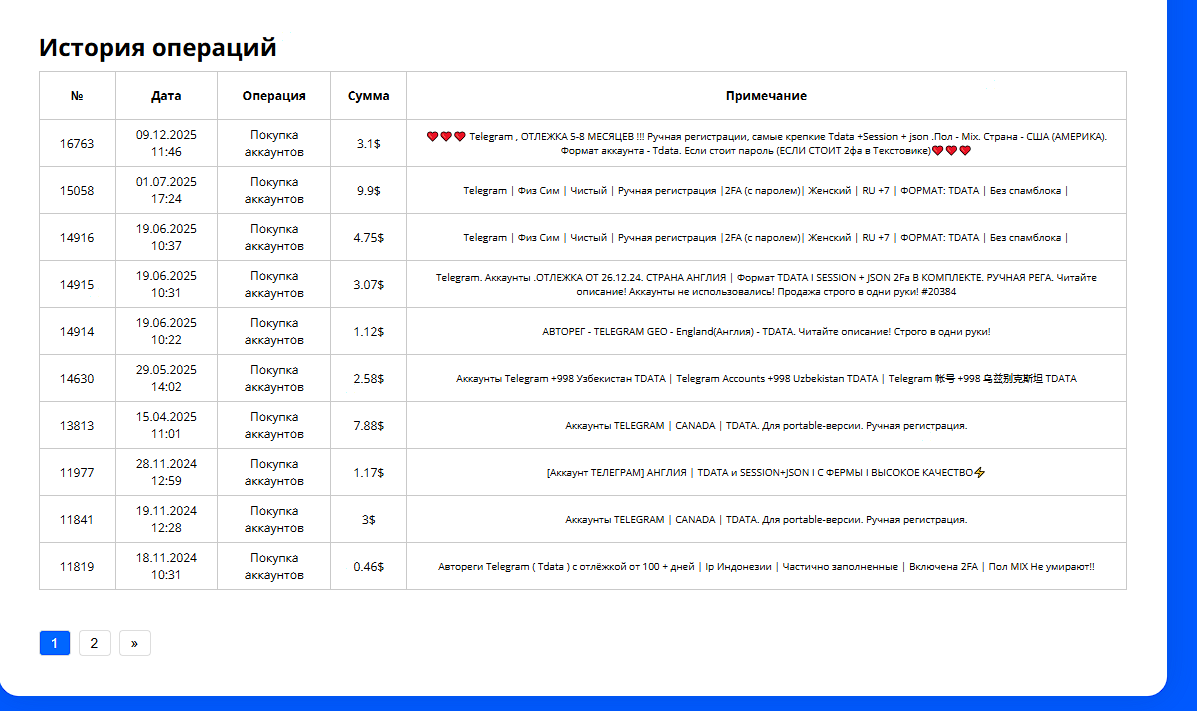
Task: Click date 09.12.2025 11:46
Action: tap(166, 144)
